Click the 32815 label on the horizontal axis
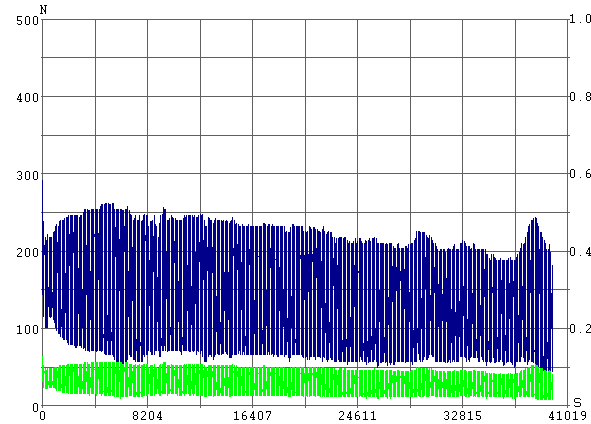The image size is (591, 424). 462,416
